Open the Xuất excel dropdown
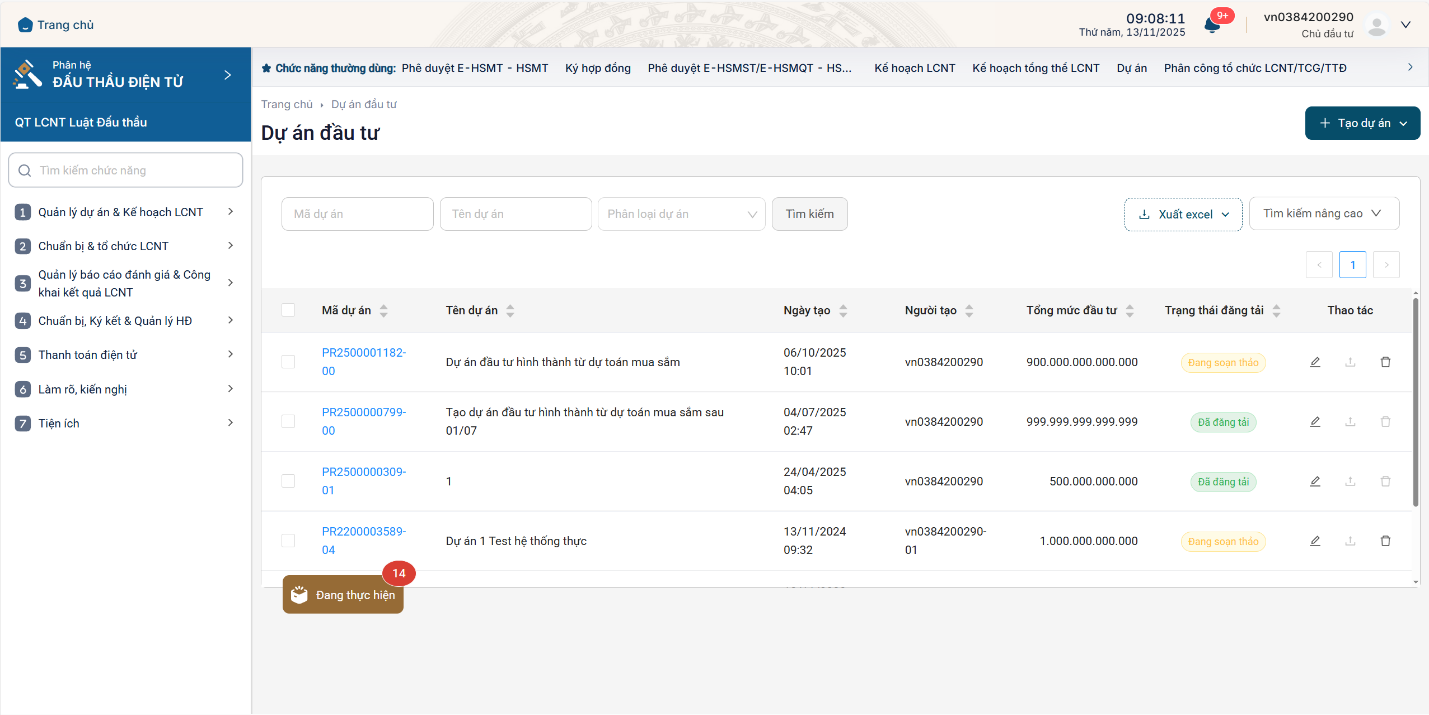Screen dimensions: 1429x715 [x=1183, y=214]
